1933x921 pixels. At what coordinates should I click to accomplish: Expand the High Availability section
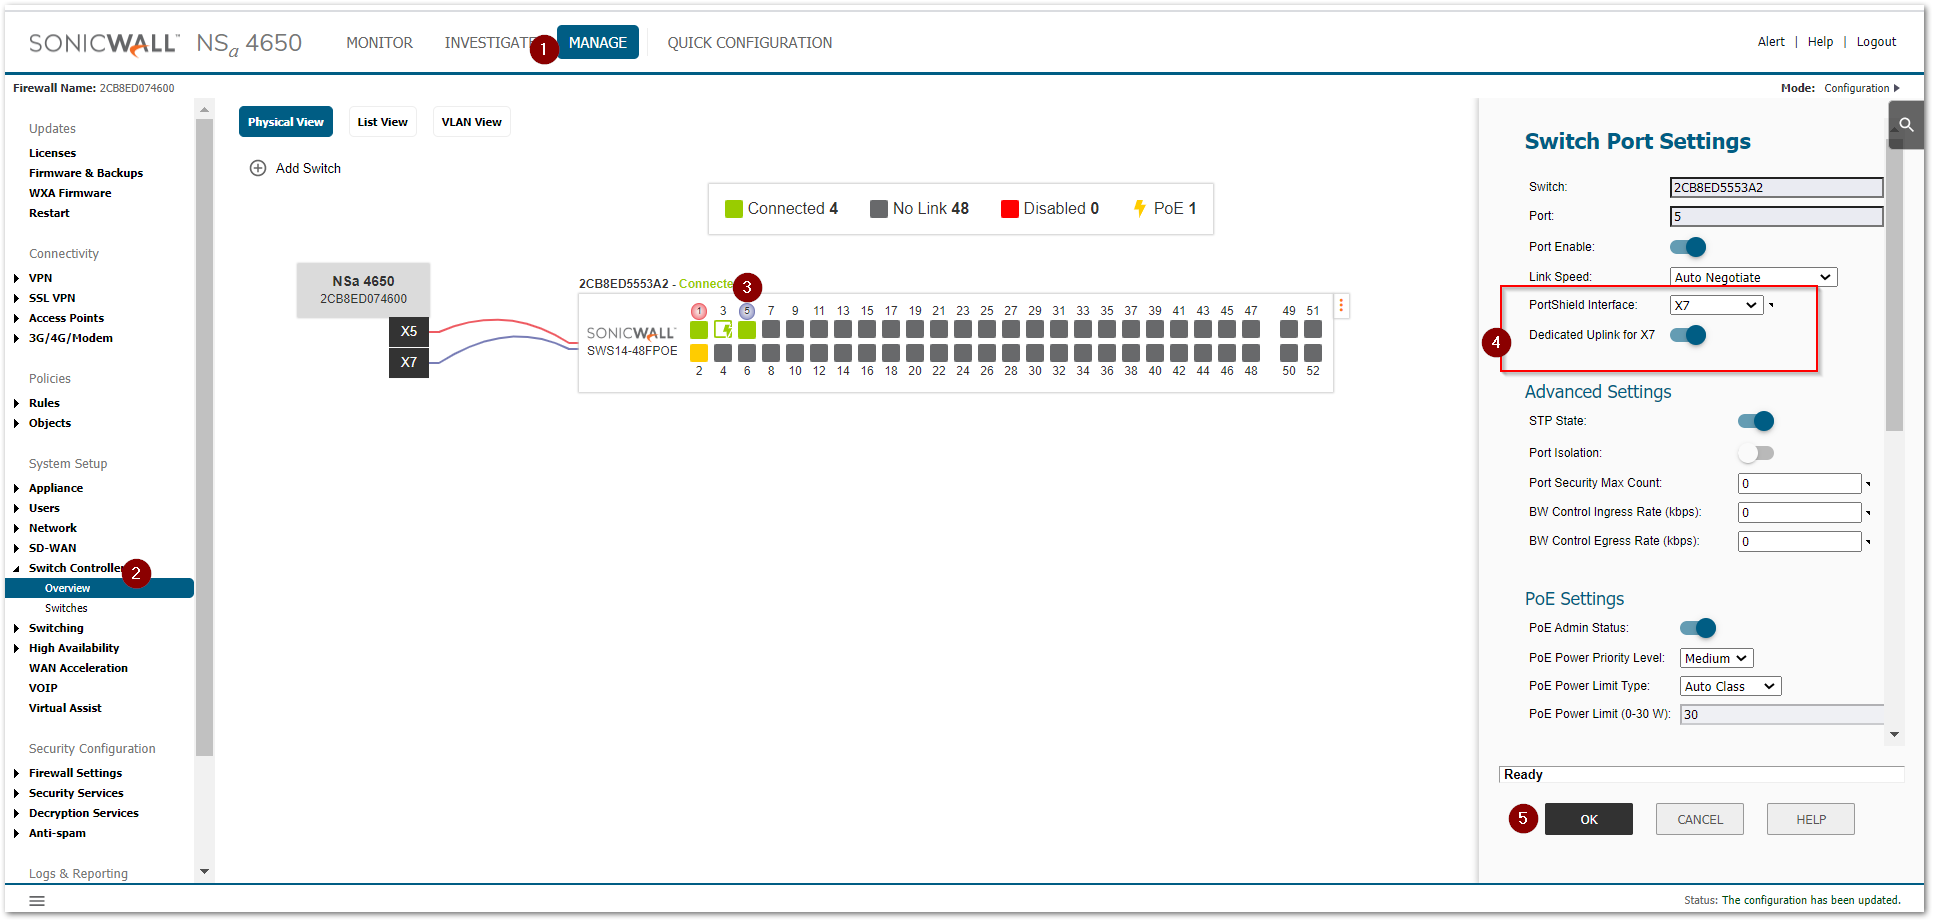click(17, 648)
